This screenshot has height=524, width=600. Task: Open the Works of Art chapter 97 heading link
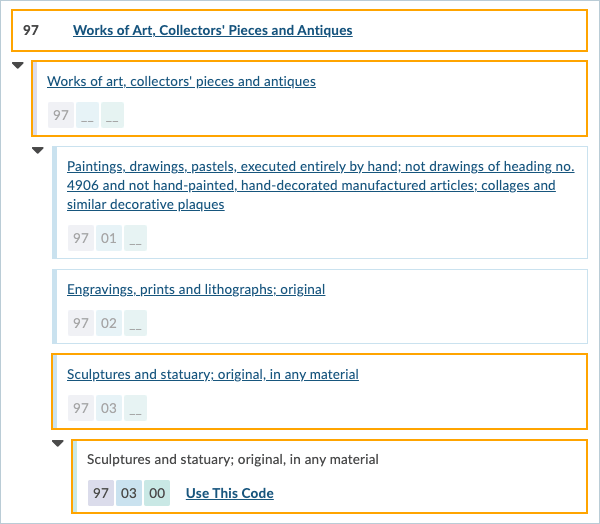[212, 30]
